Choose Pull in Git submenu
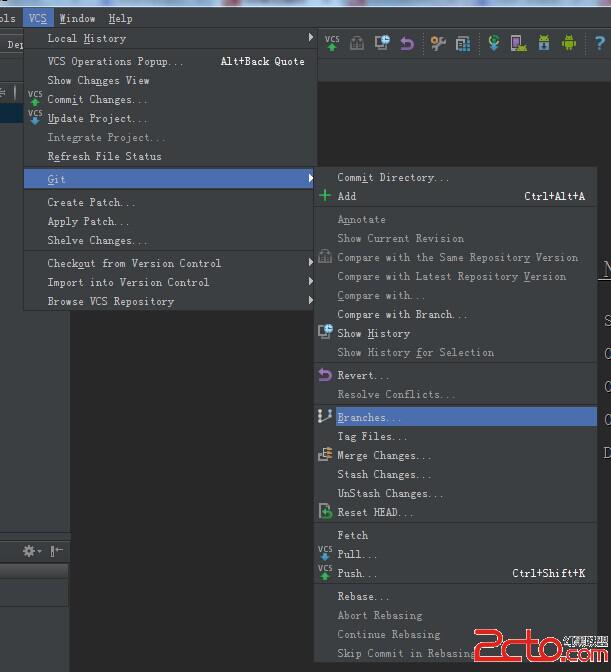This screenshot has width=611, height=672. coord(456,554)
